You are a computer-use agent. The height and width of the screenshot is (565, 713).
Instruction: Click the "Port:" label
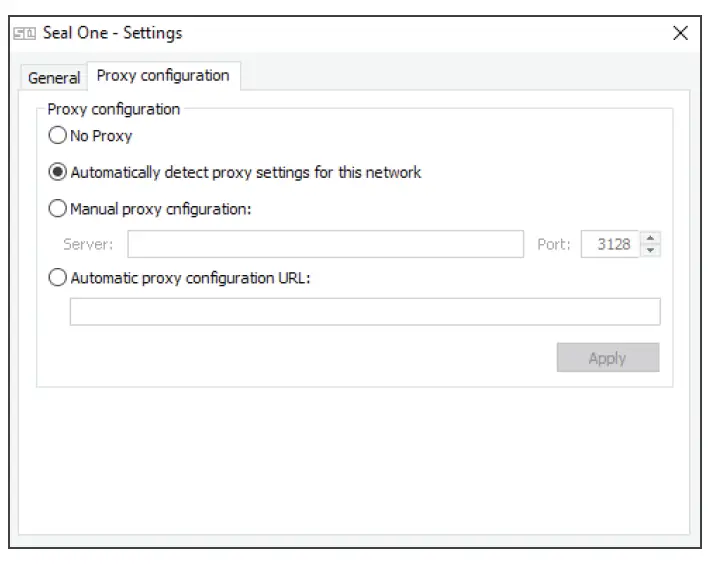[553, 244]
